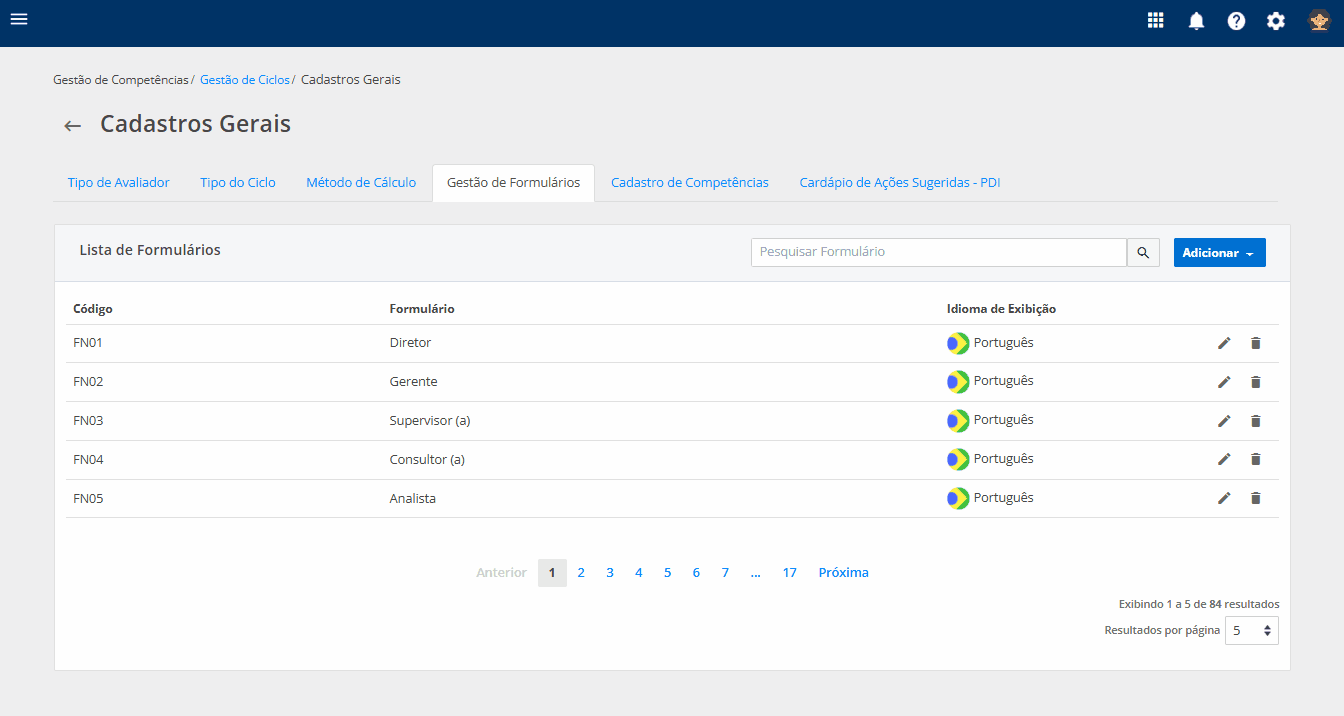The height and width of the screenshot is (716, 1344).
Task: Edit the Diretor form with pencil icon
Action: click(1224, 343)
